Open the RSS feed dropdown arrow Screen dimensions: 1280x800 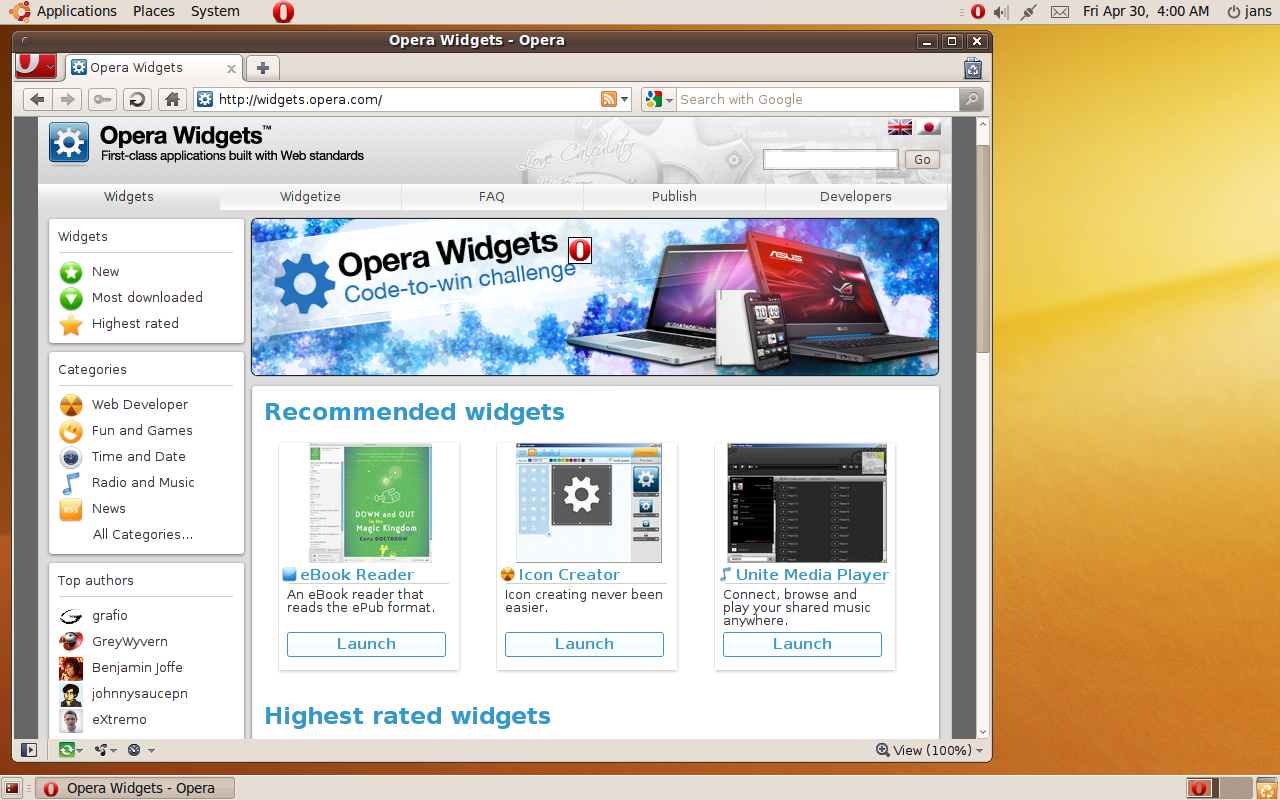pyautogui.click(x=625, y=99)
